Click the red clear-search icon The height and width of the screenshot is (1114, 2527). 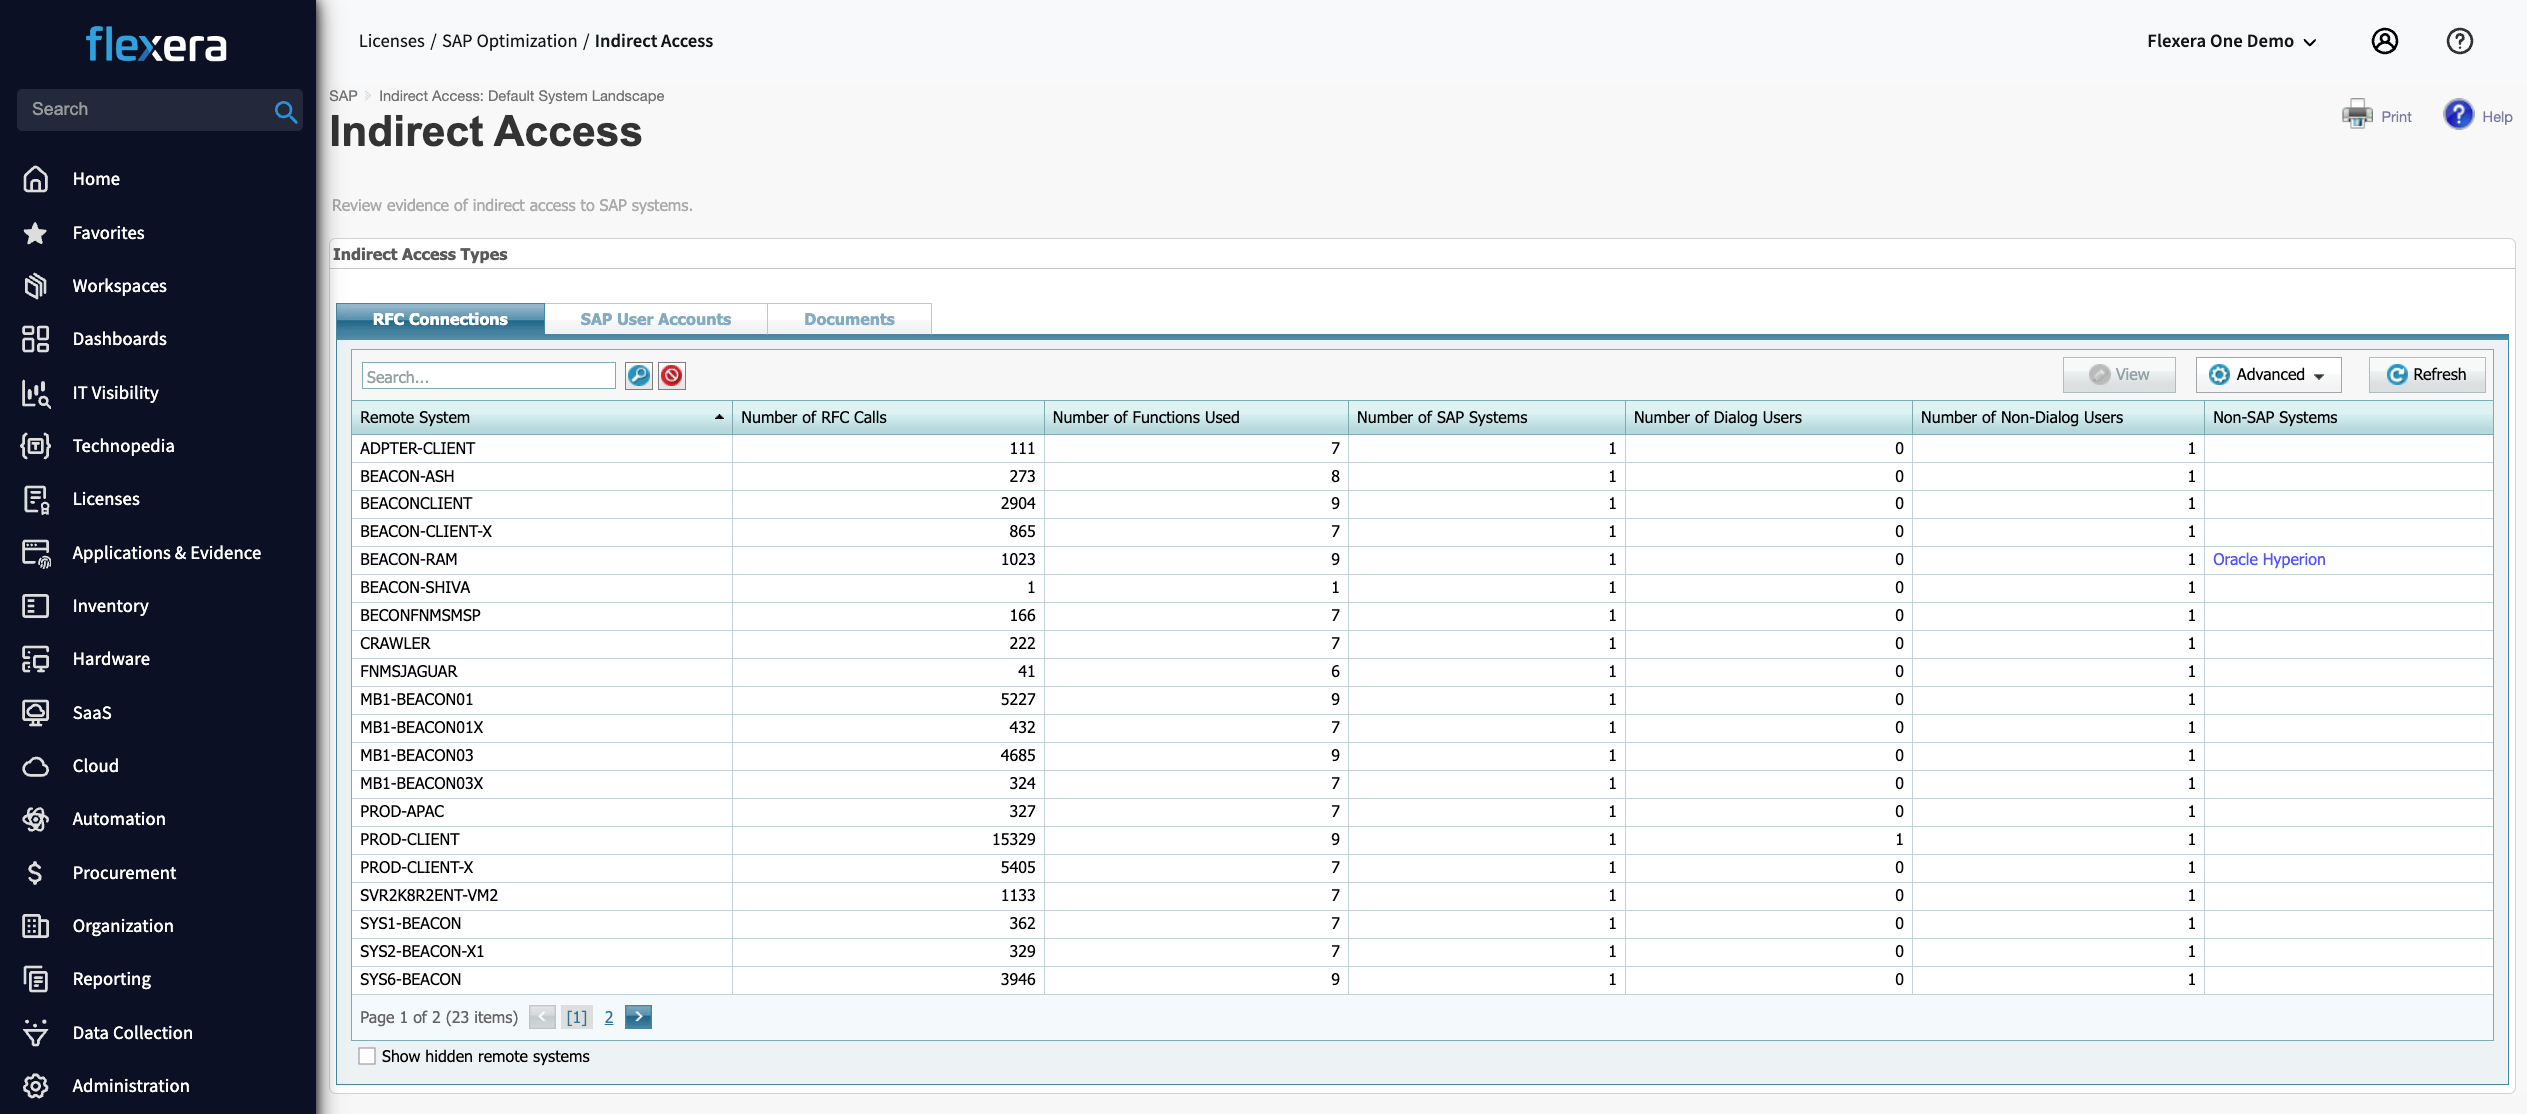click(672, 376)
